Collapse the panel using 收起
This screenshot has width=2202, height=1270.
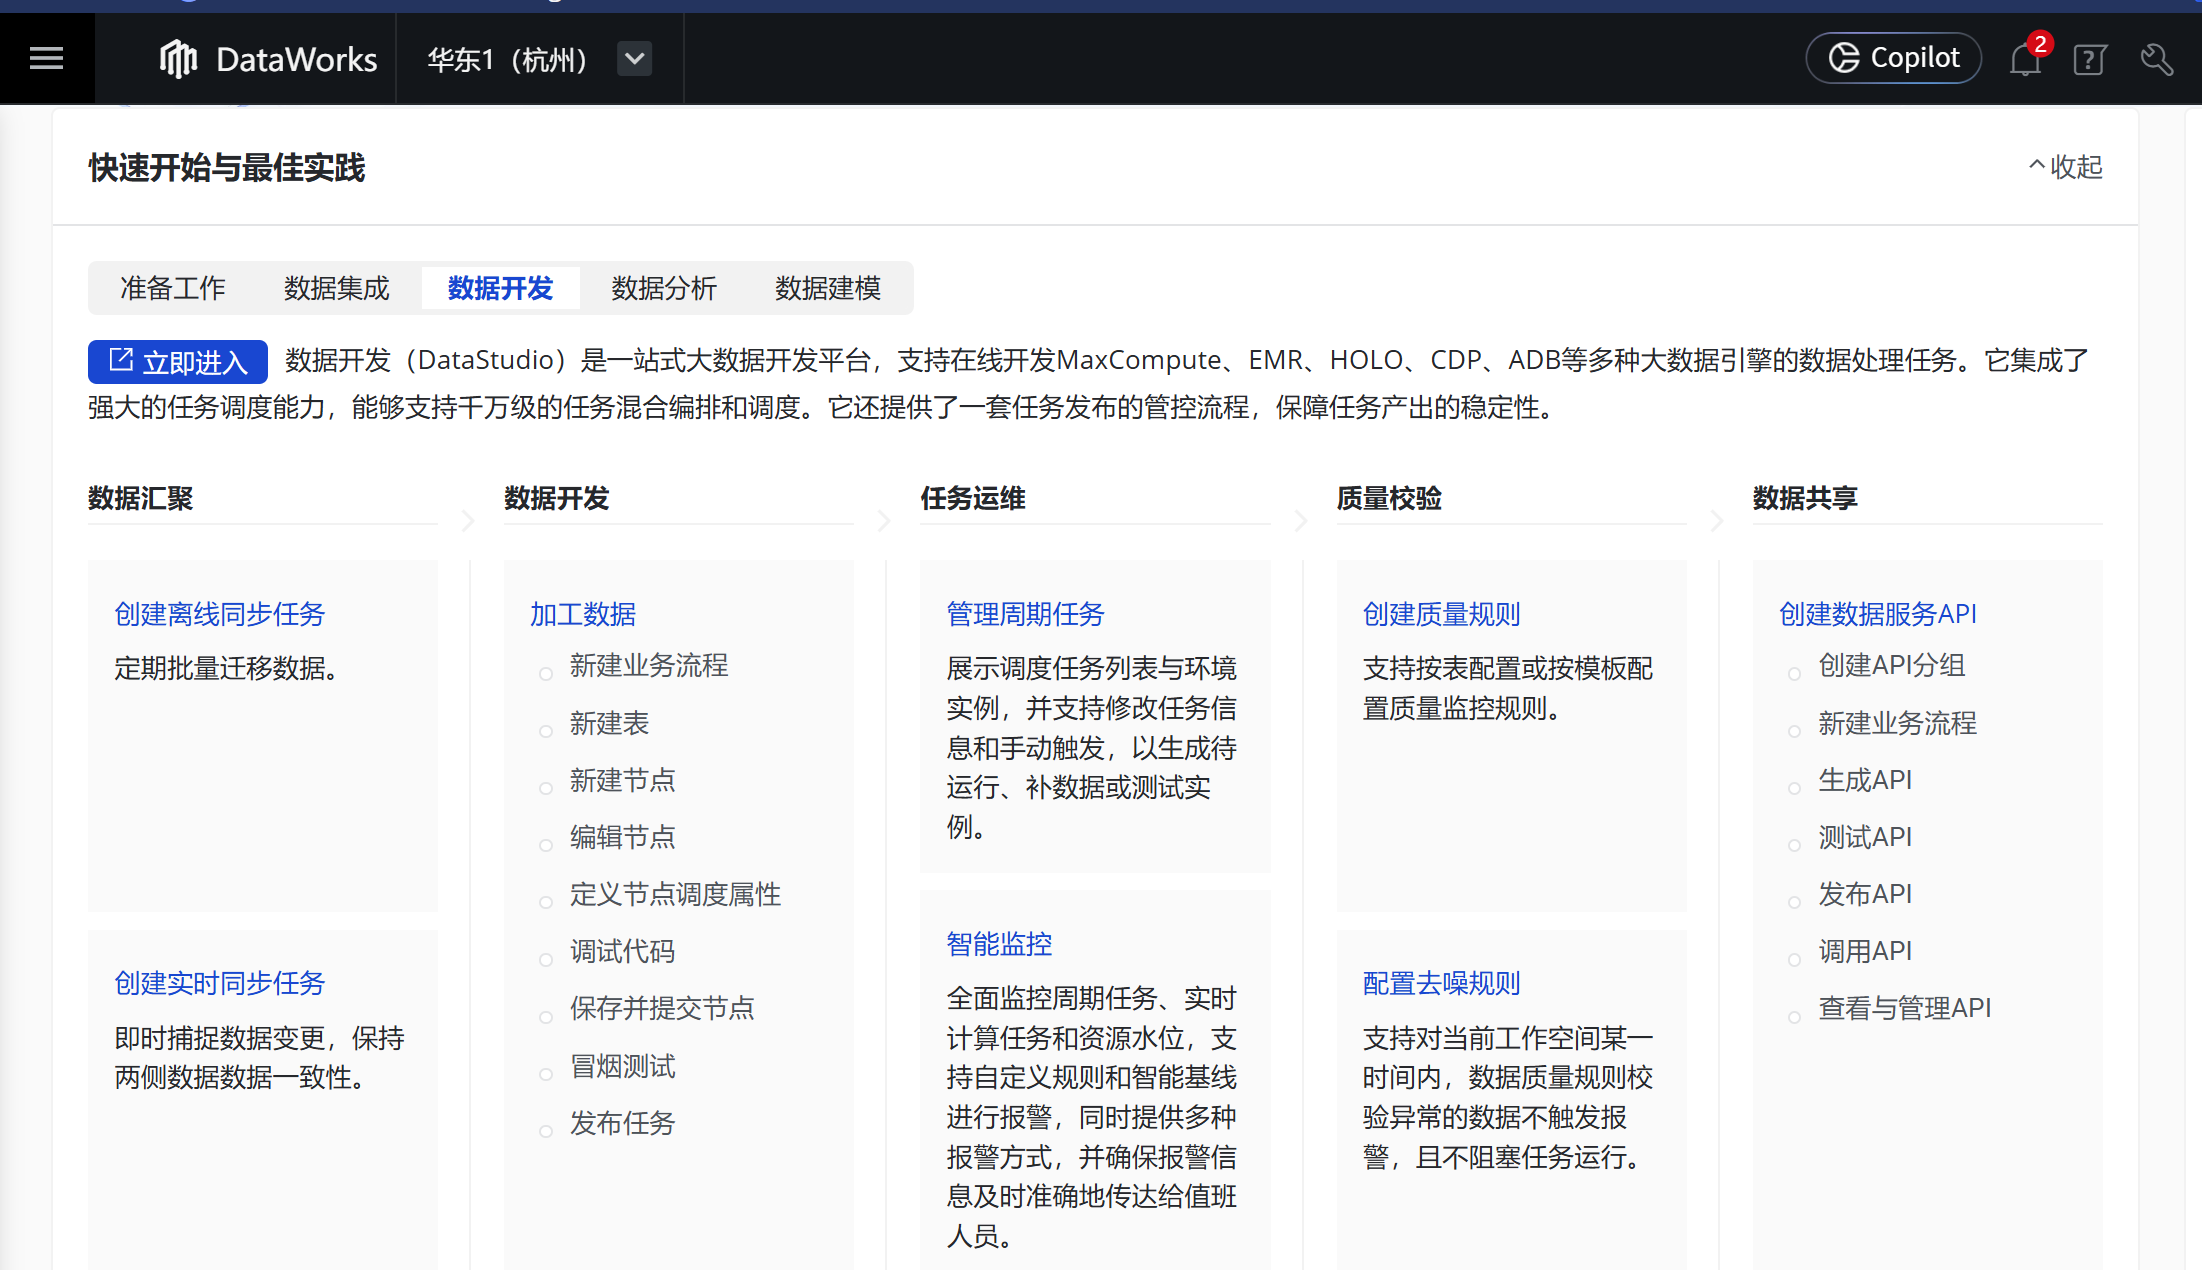[2065, 167]
